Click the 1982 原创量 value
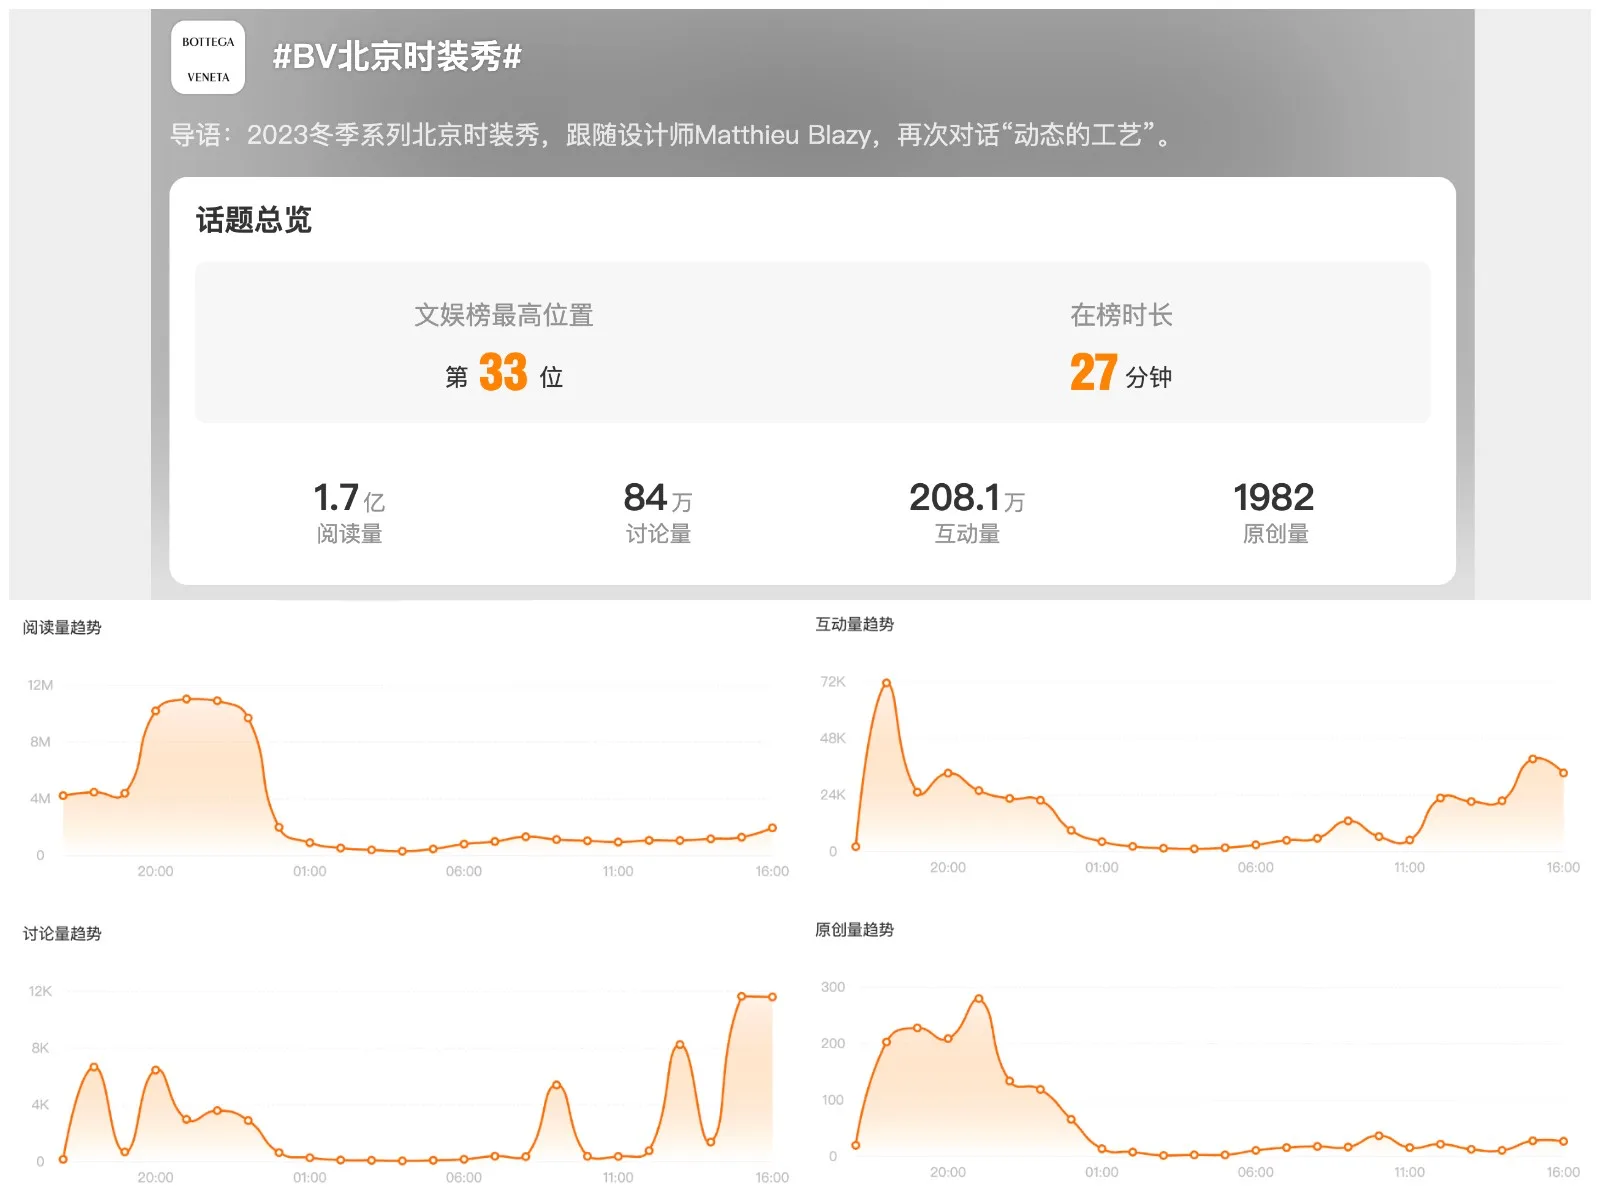 tap(1275, 510)
